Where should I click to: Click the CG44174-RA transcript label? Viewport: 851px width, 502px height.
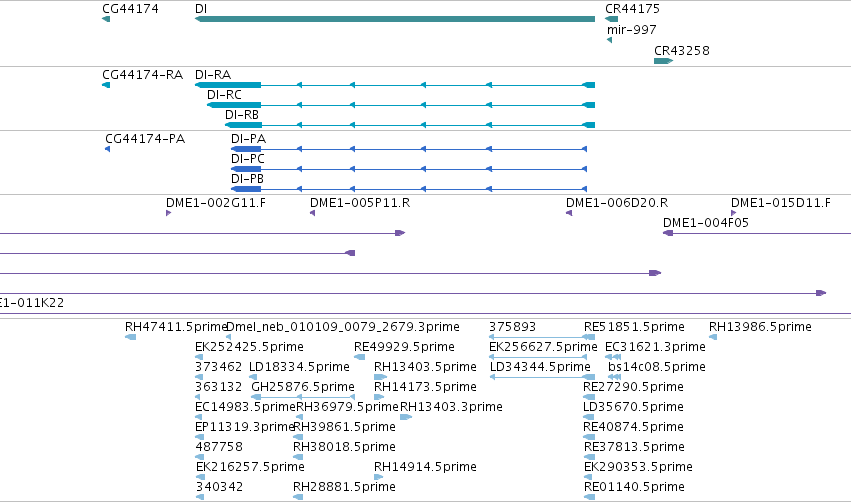tap(143, 75)
